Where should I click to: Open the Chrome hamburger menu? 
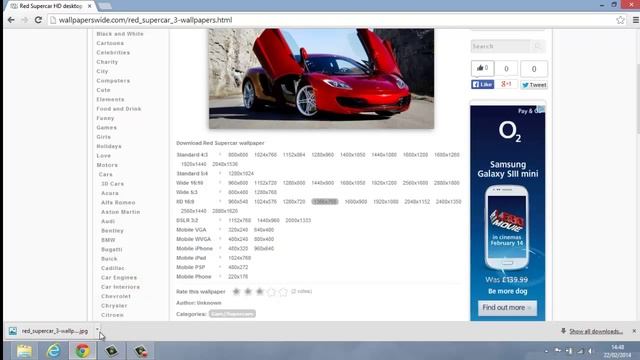(636, 20)
